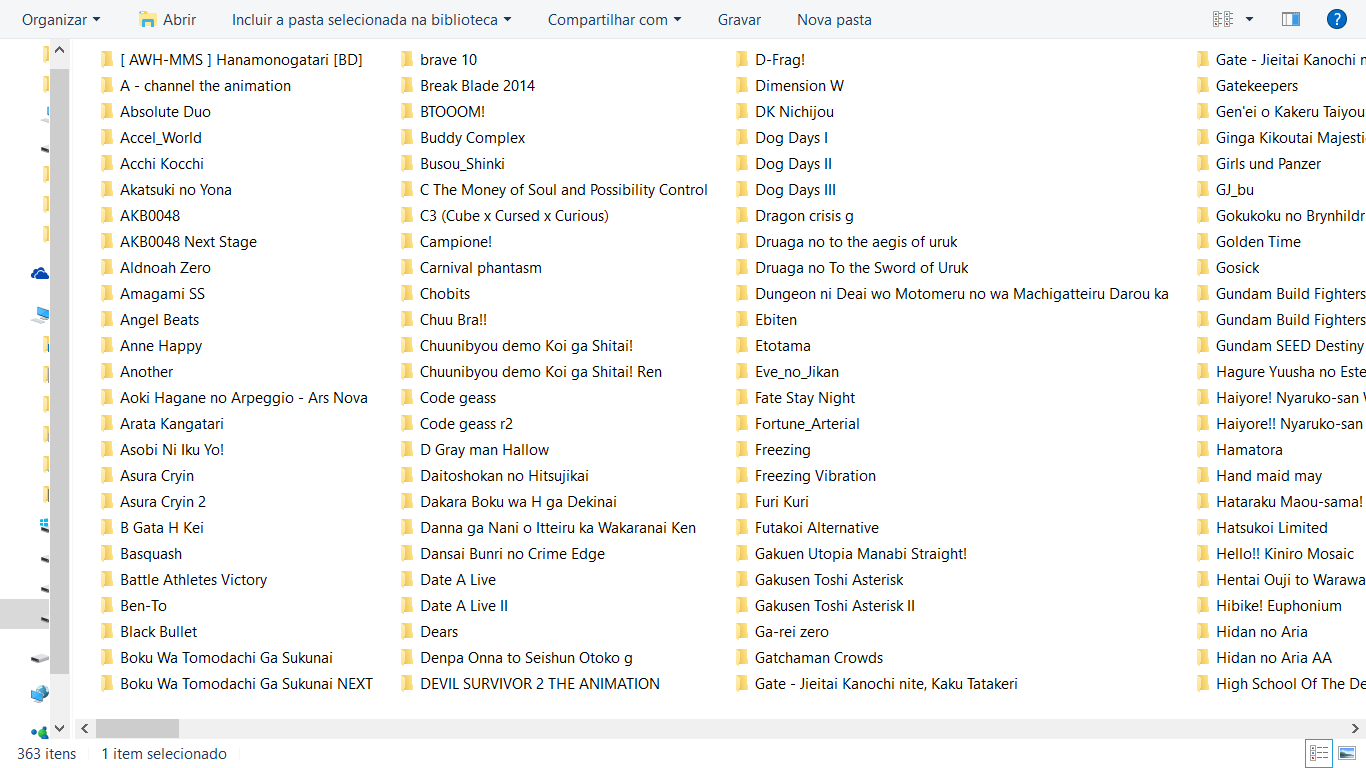Switch to large thumbnails view in status bar

(1346, 753)
